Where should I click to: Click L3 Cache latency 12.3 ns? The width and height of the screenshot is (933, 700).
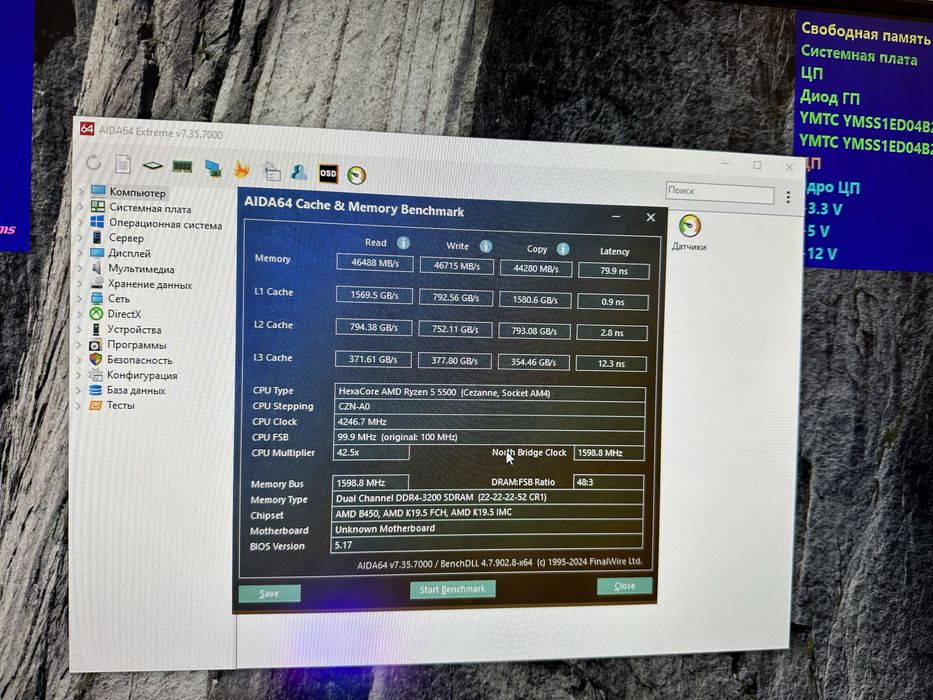611,363
